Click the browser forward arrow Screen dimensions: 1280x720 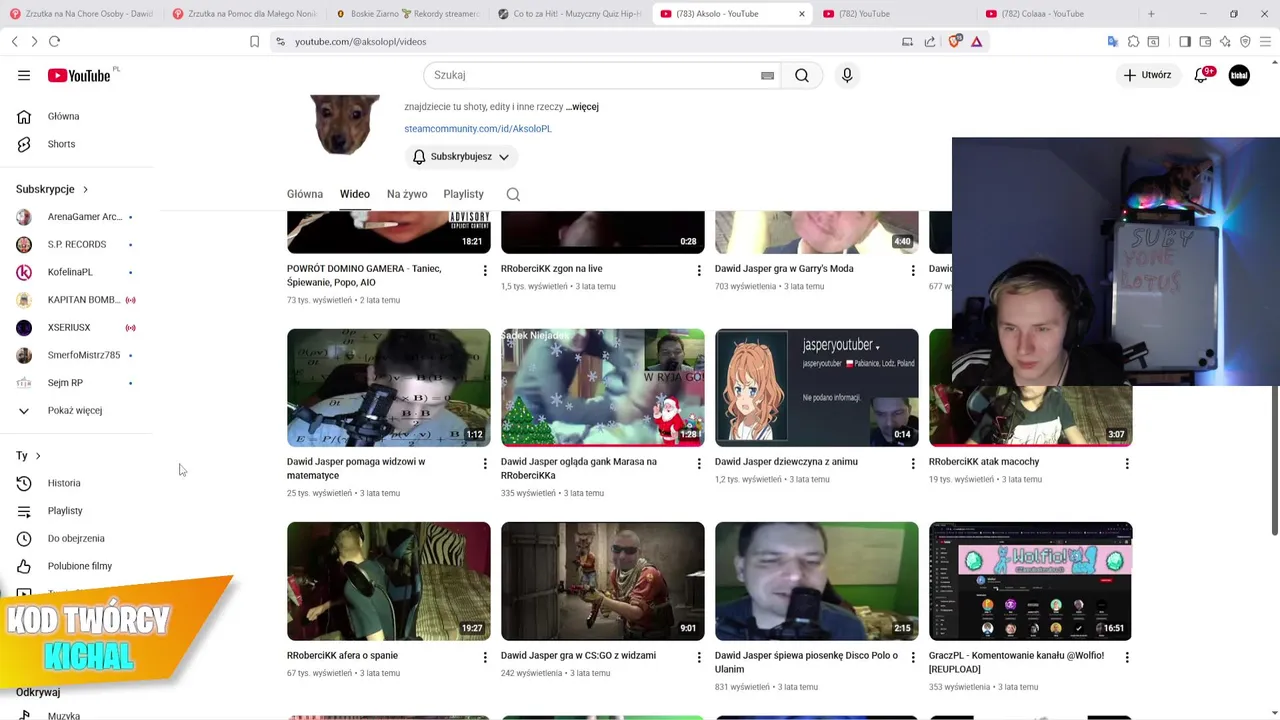point(34,41)
